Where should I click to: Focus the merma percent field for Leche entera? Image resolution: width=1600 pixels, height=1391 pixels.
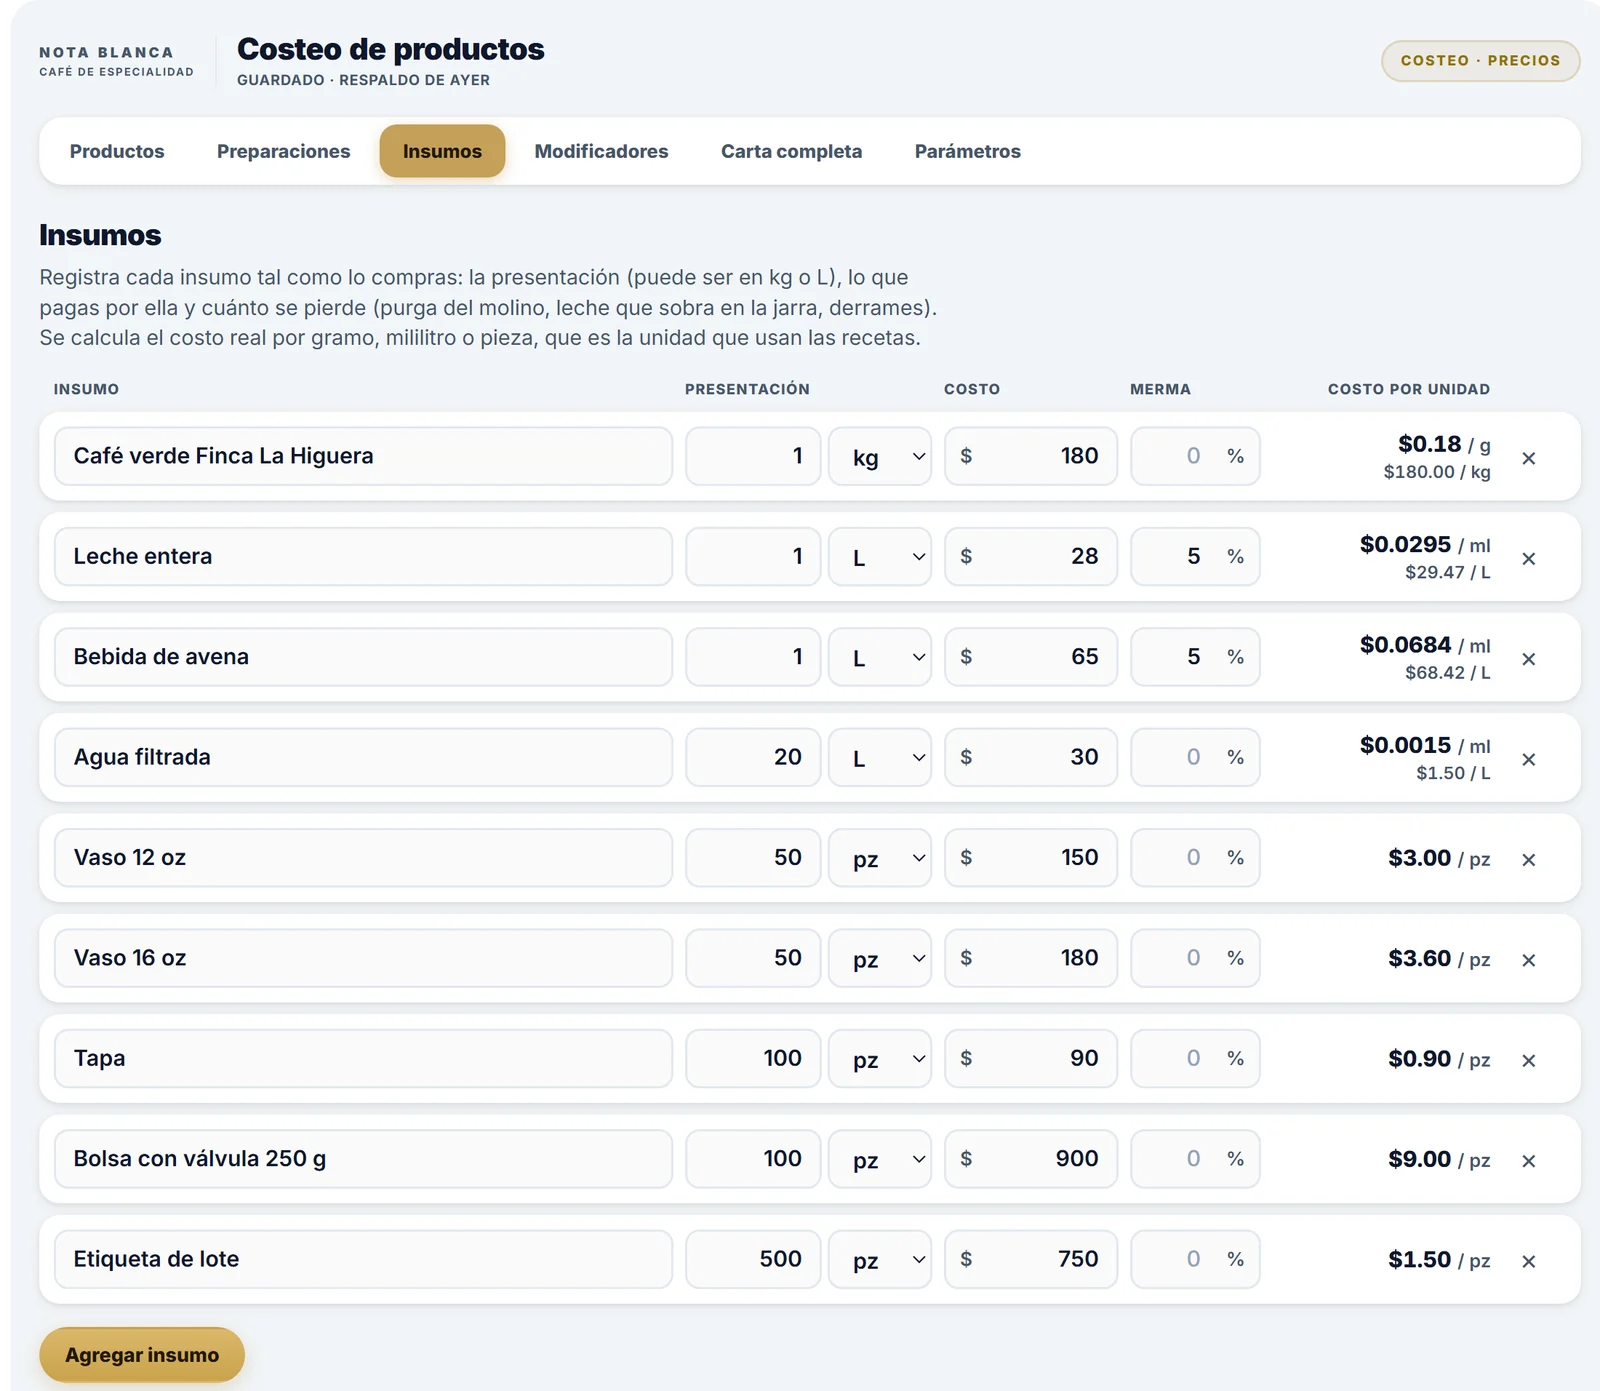(x=1195, y=557)
